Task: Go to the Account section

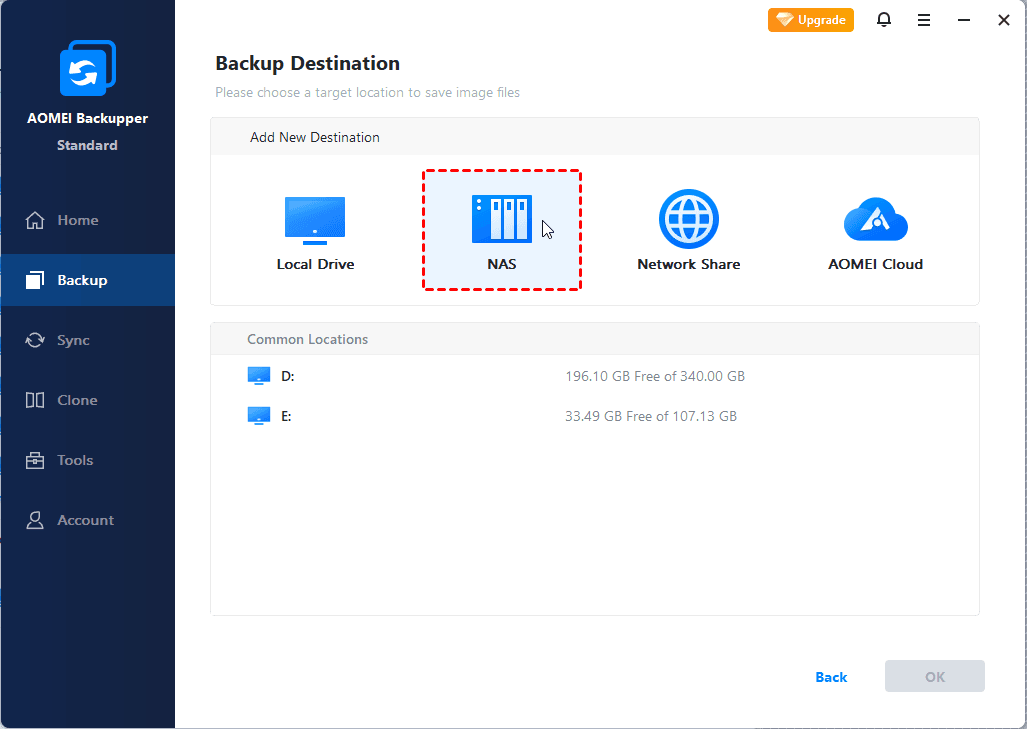Action: pyautogui.click(x=85, y=520)
